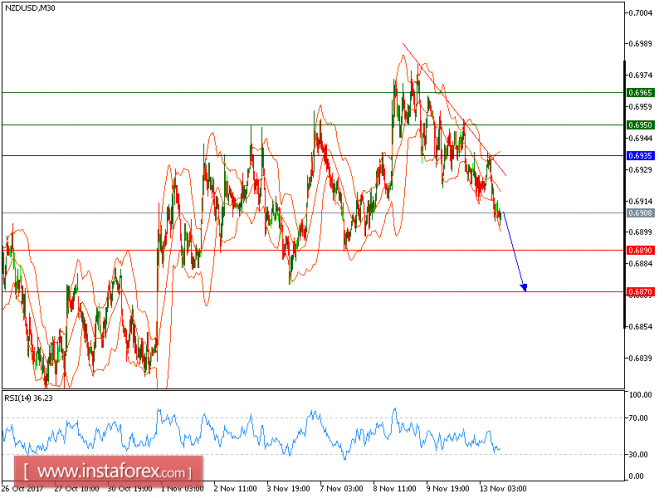The height and width of the screenshot is (498, 664).
Task: Click the RSI 30.00 scale value
Action: click(x=639, y=454)
